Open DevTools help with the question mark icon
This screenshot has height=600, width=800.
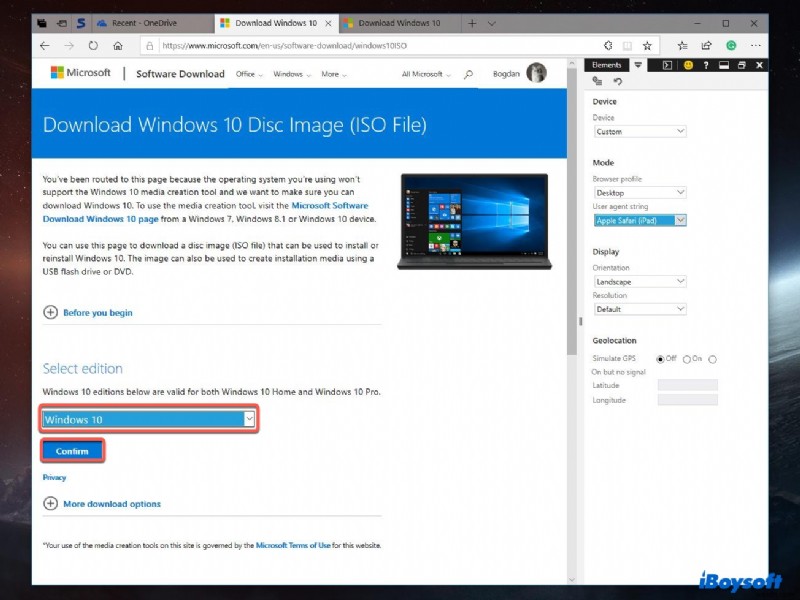tap(706, 64)
